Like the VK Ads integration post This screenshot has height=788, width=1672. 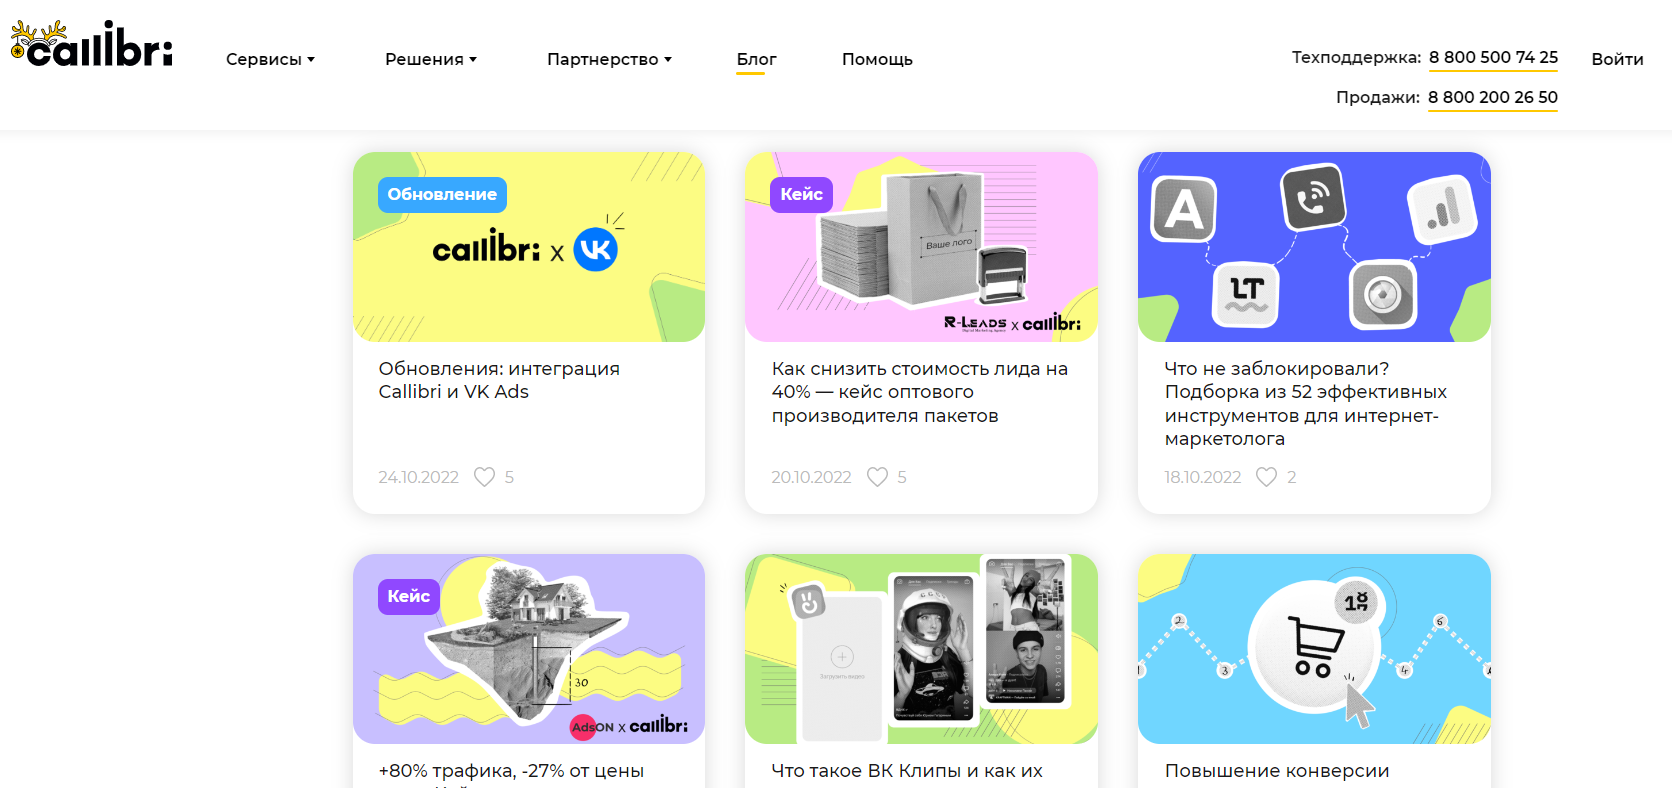[484, 477]
